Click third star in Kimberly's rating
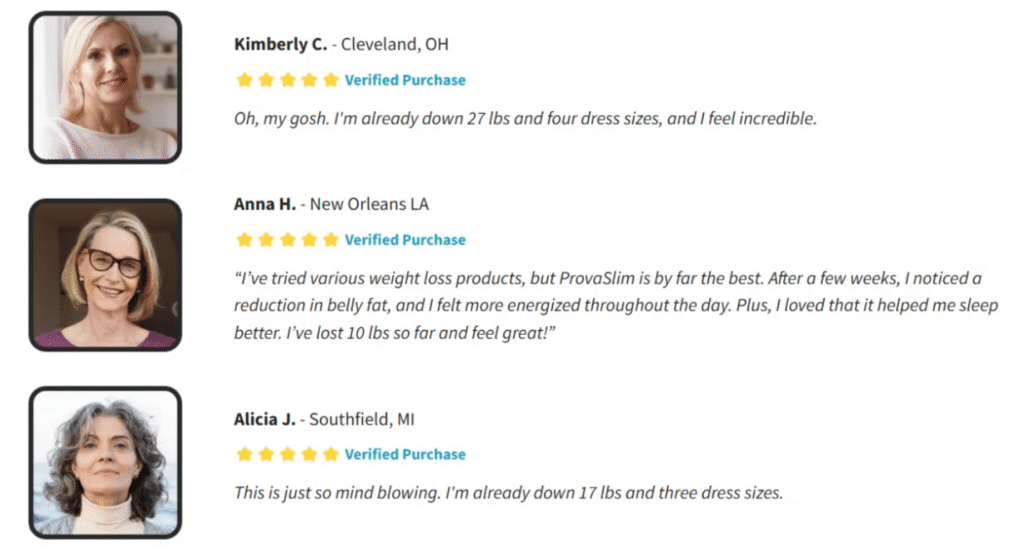The width and height of the screenshot is (1024, 553). [x=287, y=80]
